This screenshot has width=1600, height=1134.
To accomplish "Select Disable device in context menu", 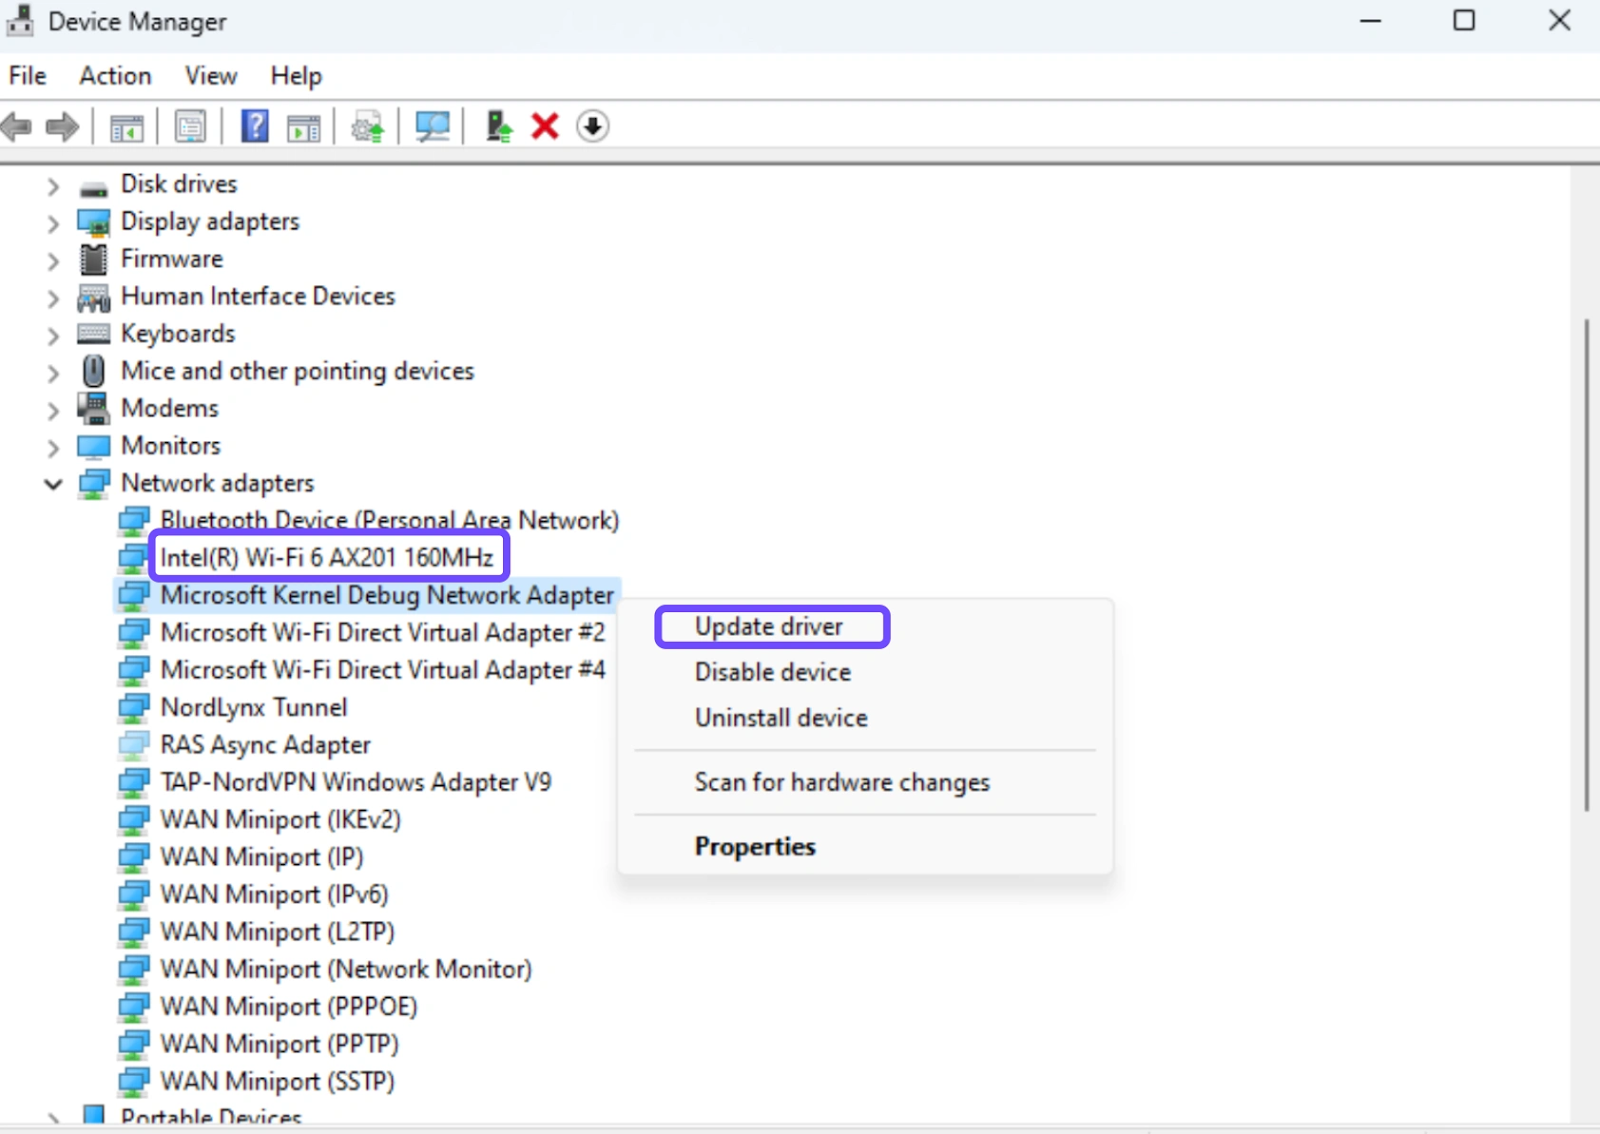I will click(772, 672).
